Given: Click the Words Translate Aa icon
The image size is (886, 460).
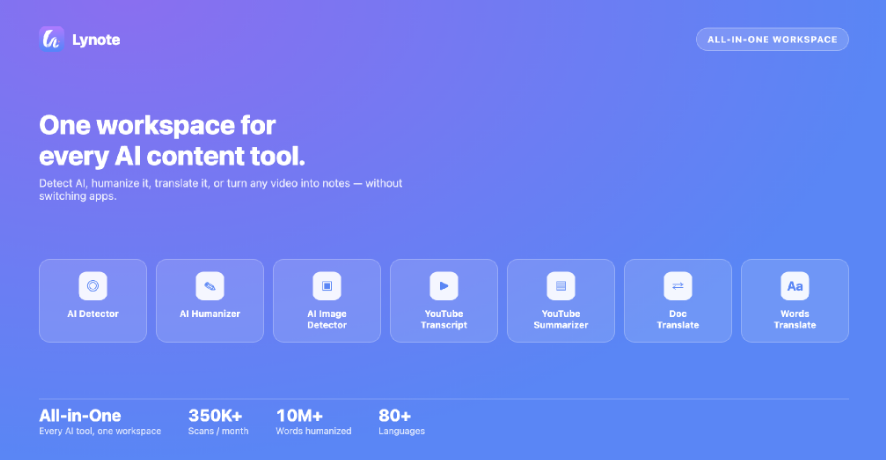Looking at the screenshot, I should pos(794,286).
